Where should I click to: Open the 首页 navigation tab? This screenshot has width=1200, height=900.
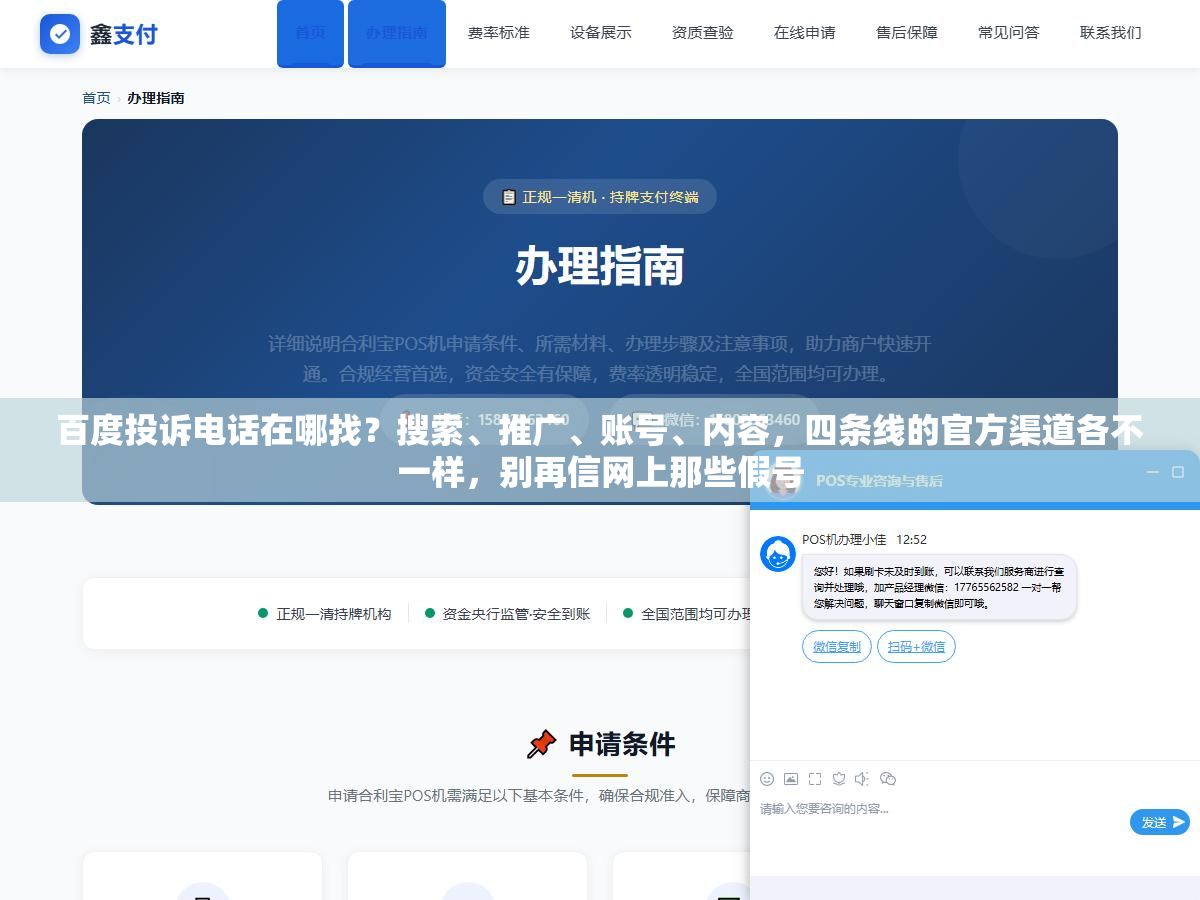point(310,33)
